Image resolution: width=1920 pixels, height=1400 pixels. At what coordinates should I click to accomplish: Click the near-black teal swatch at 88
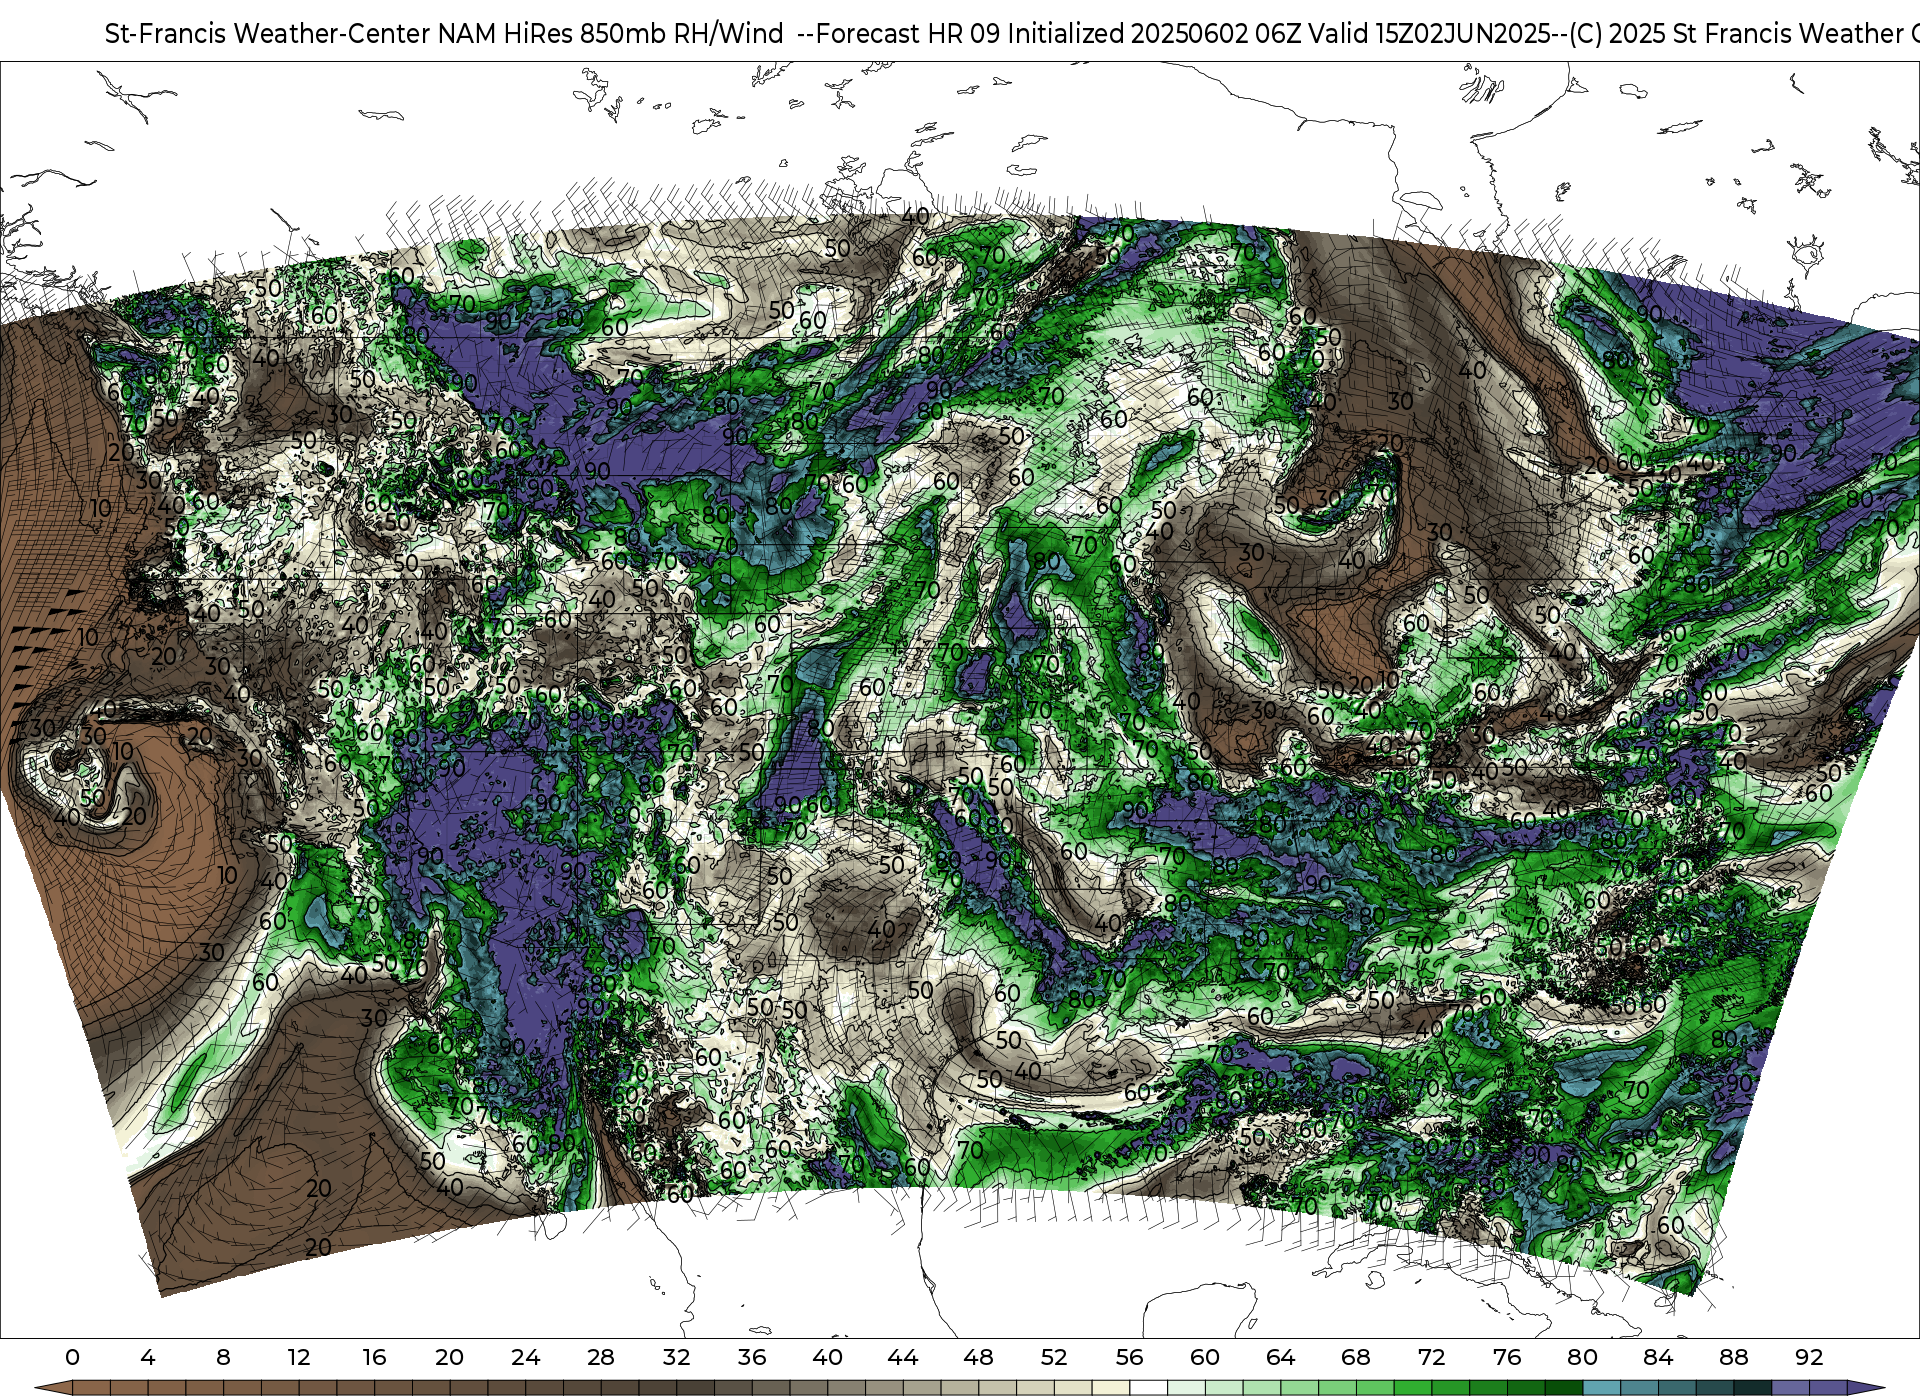(x=1753, y=1388)
